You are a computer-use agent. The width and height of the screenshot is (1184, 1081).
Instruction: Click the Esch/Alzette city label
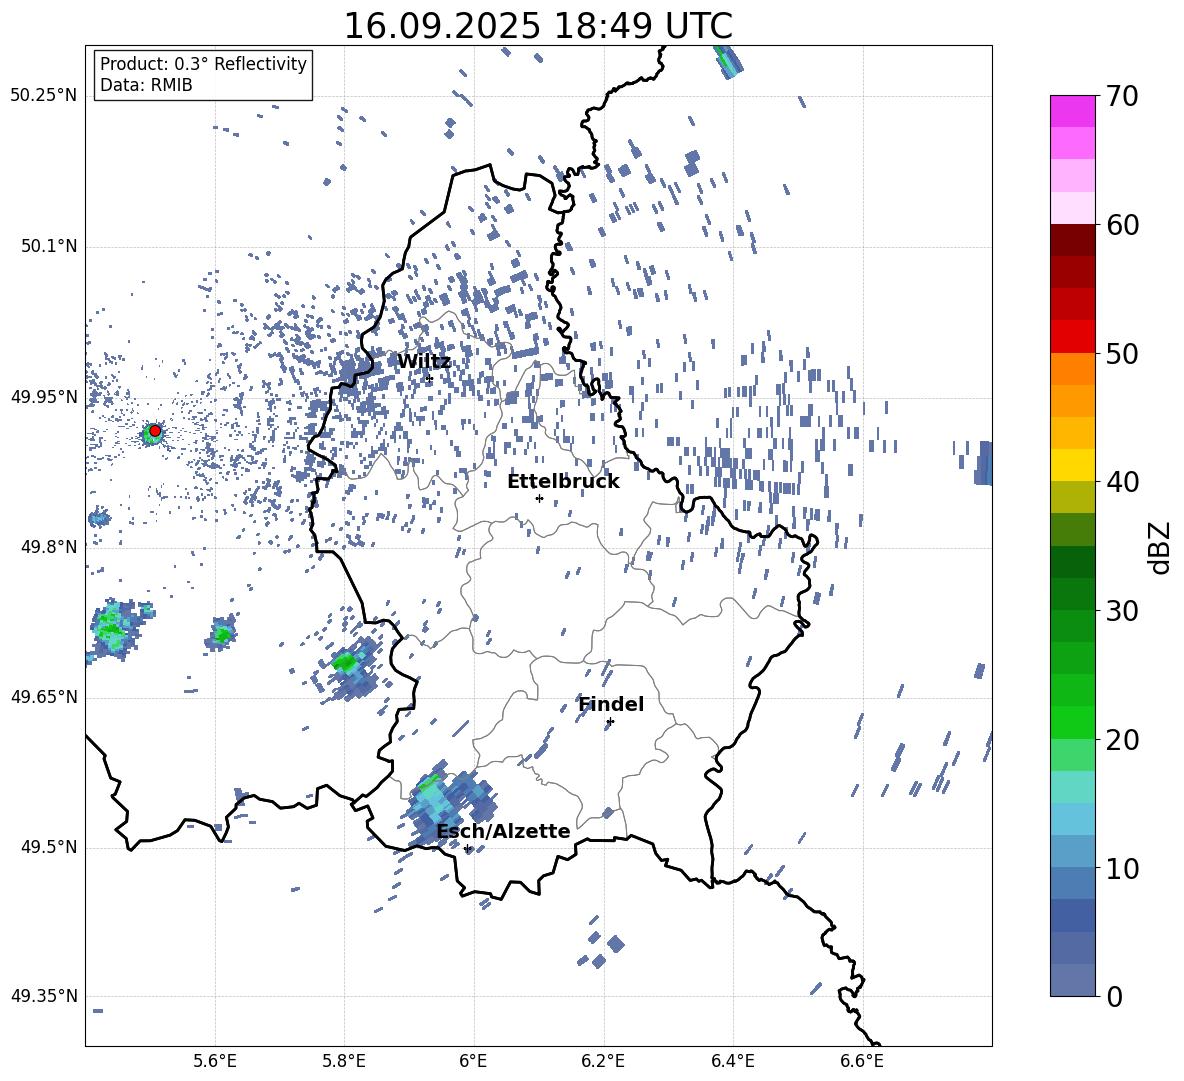click(x=503, y=832)
